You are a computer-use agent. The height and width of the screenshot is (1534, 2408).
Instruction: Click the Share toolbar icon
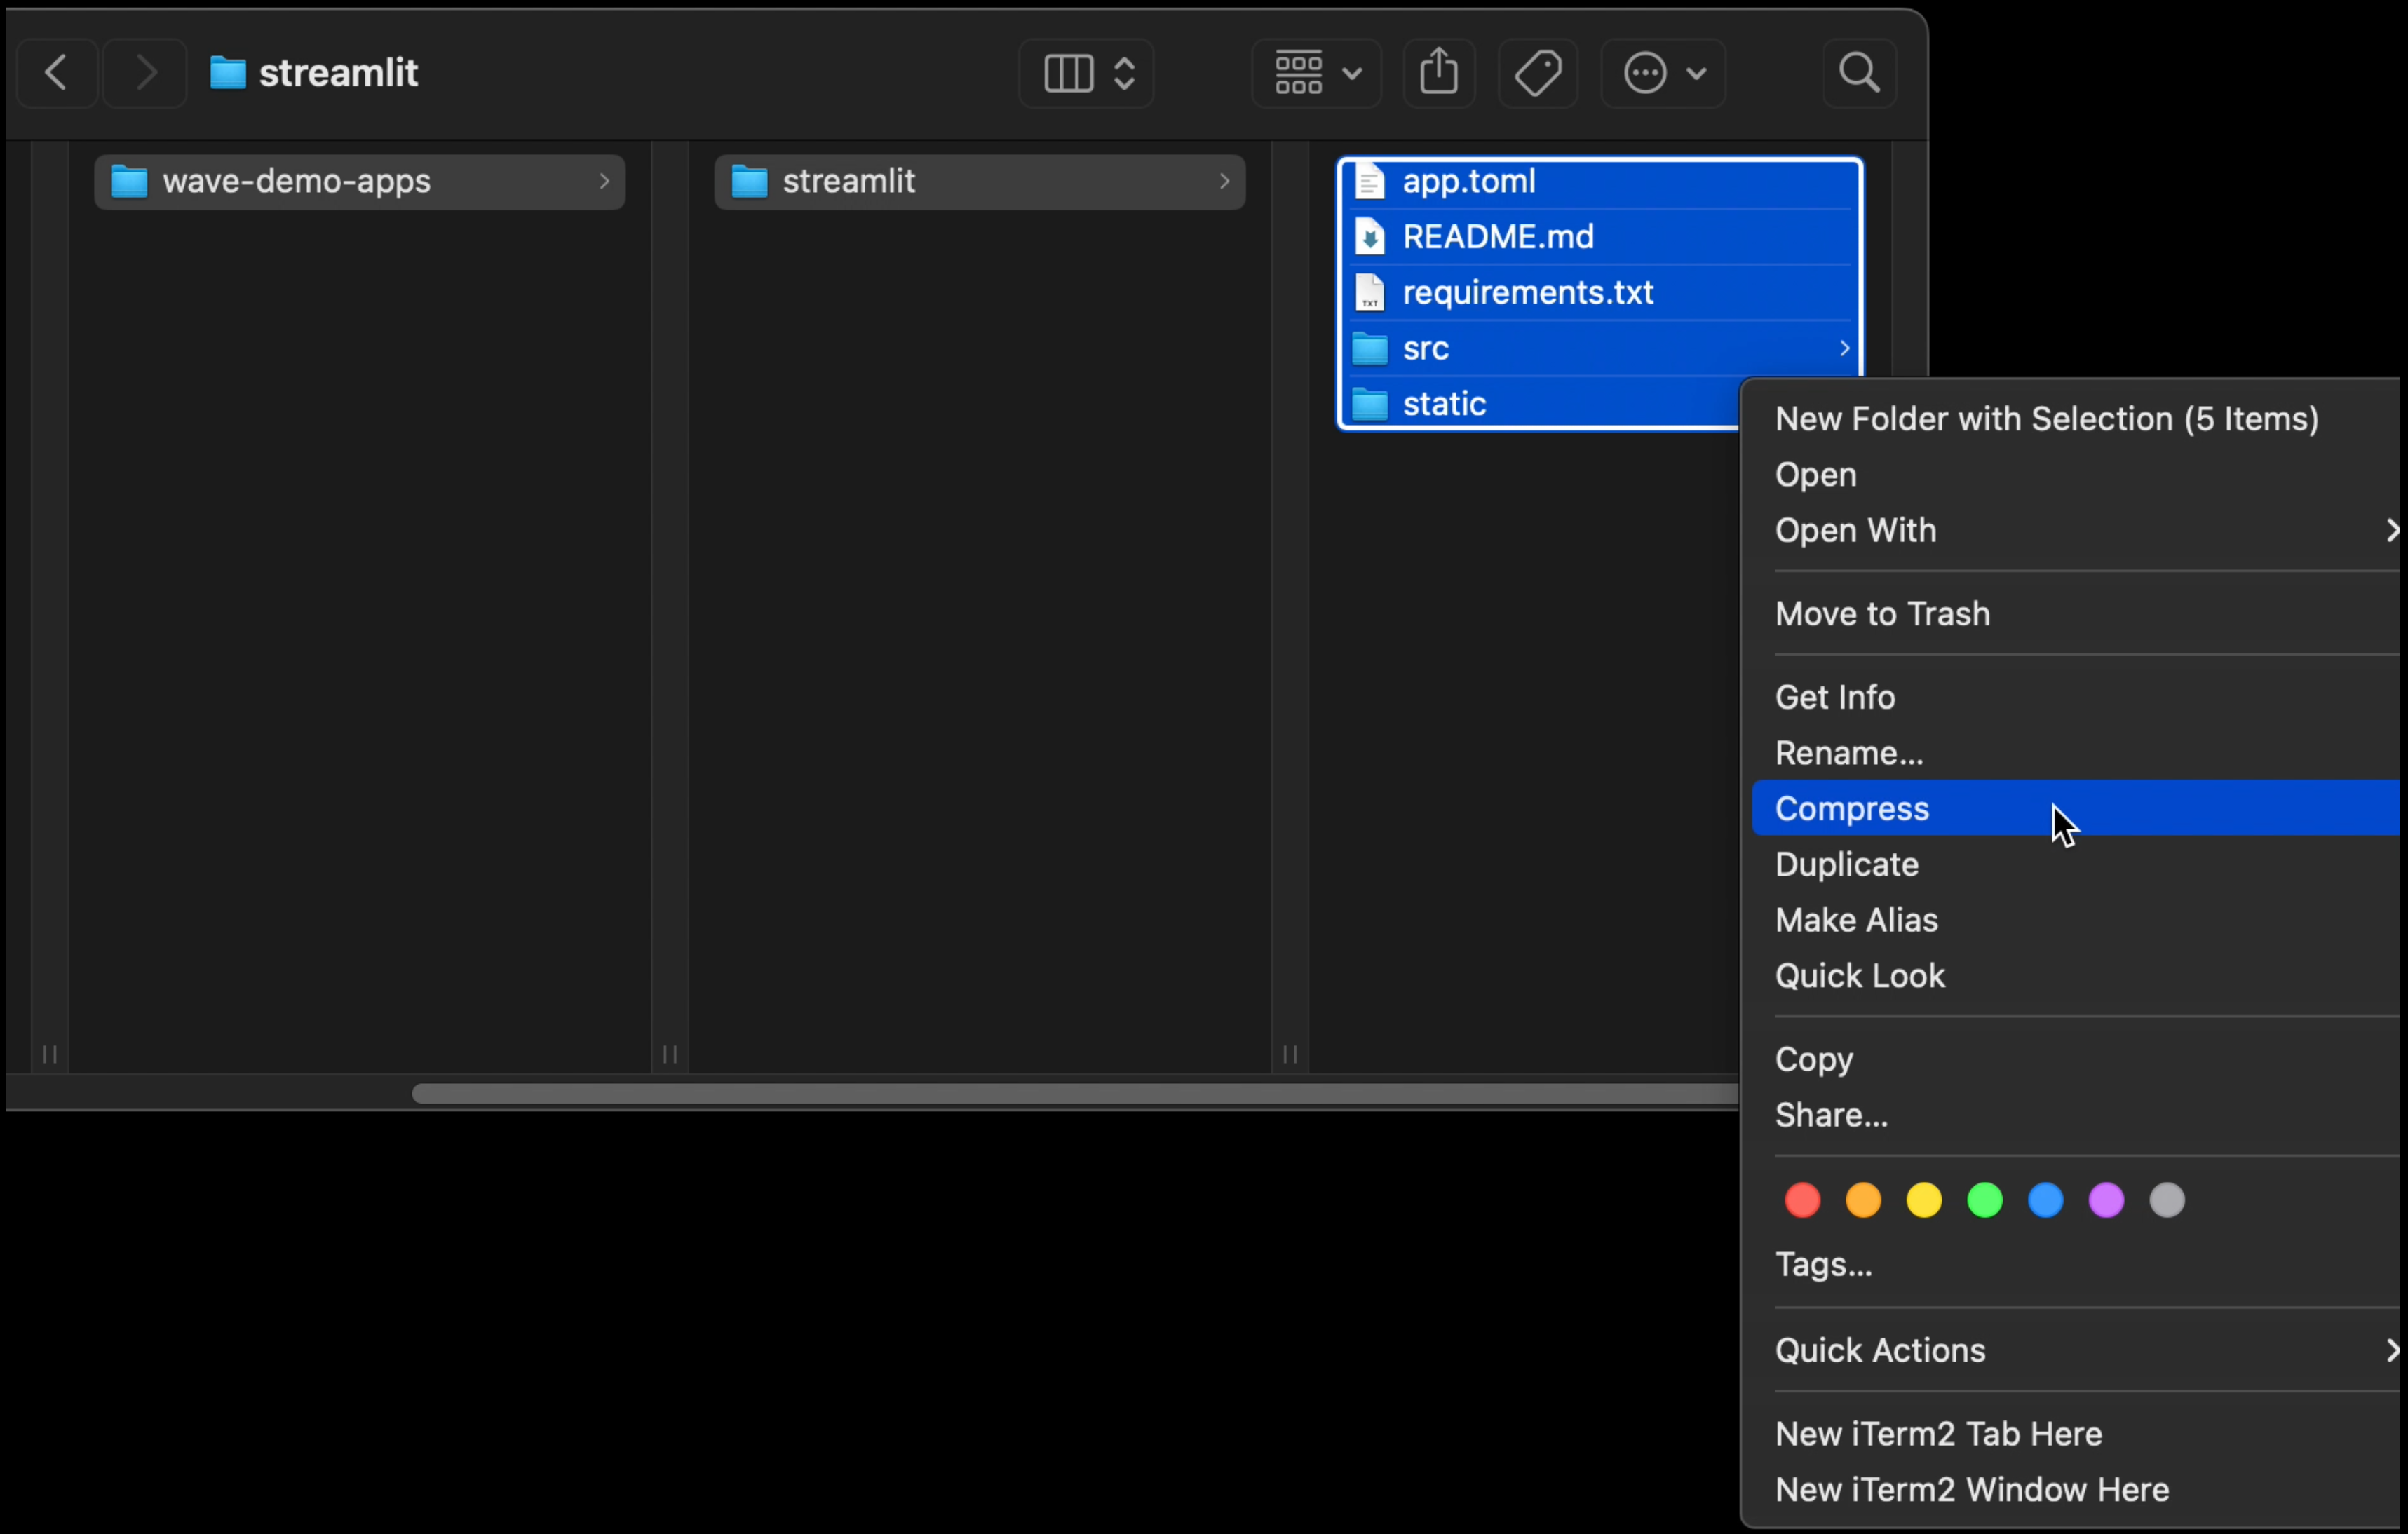pyautogui.click(x=1439, y=73)
